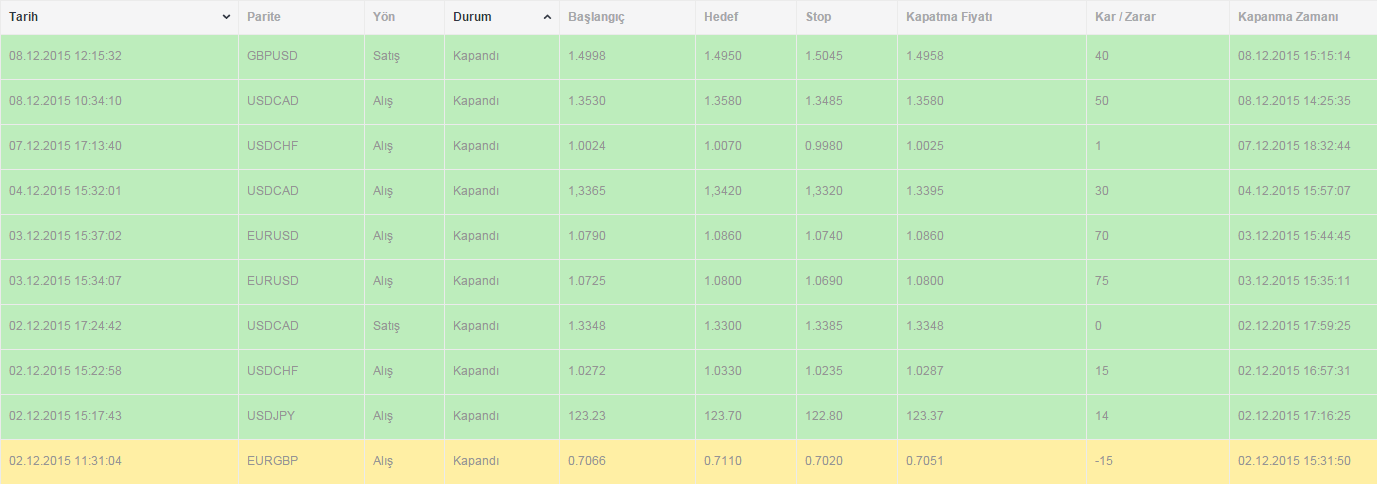Sort by the Tarih column header
The height and width of the screenshot is (485, 1377).
click(24, 17)
